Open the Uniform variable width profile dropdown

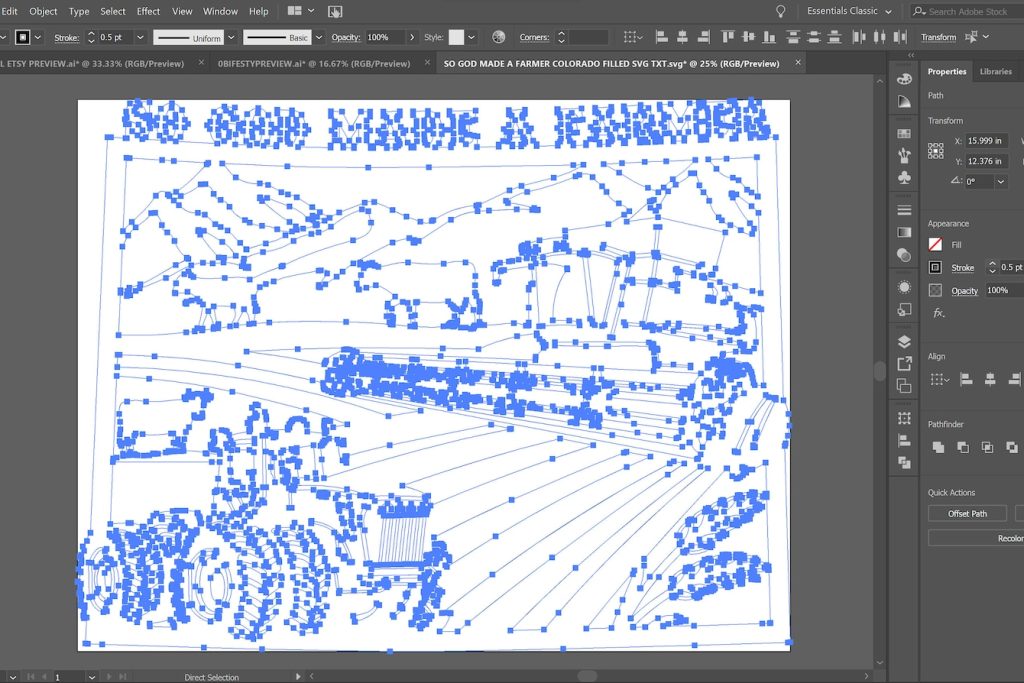pyautogui.click(x=231, y=37)
